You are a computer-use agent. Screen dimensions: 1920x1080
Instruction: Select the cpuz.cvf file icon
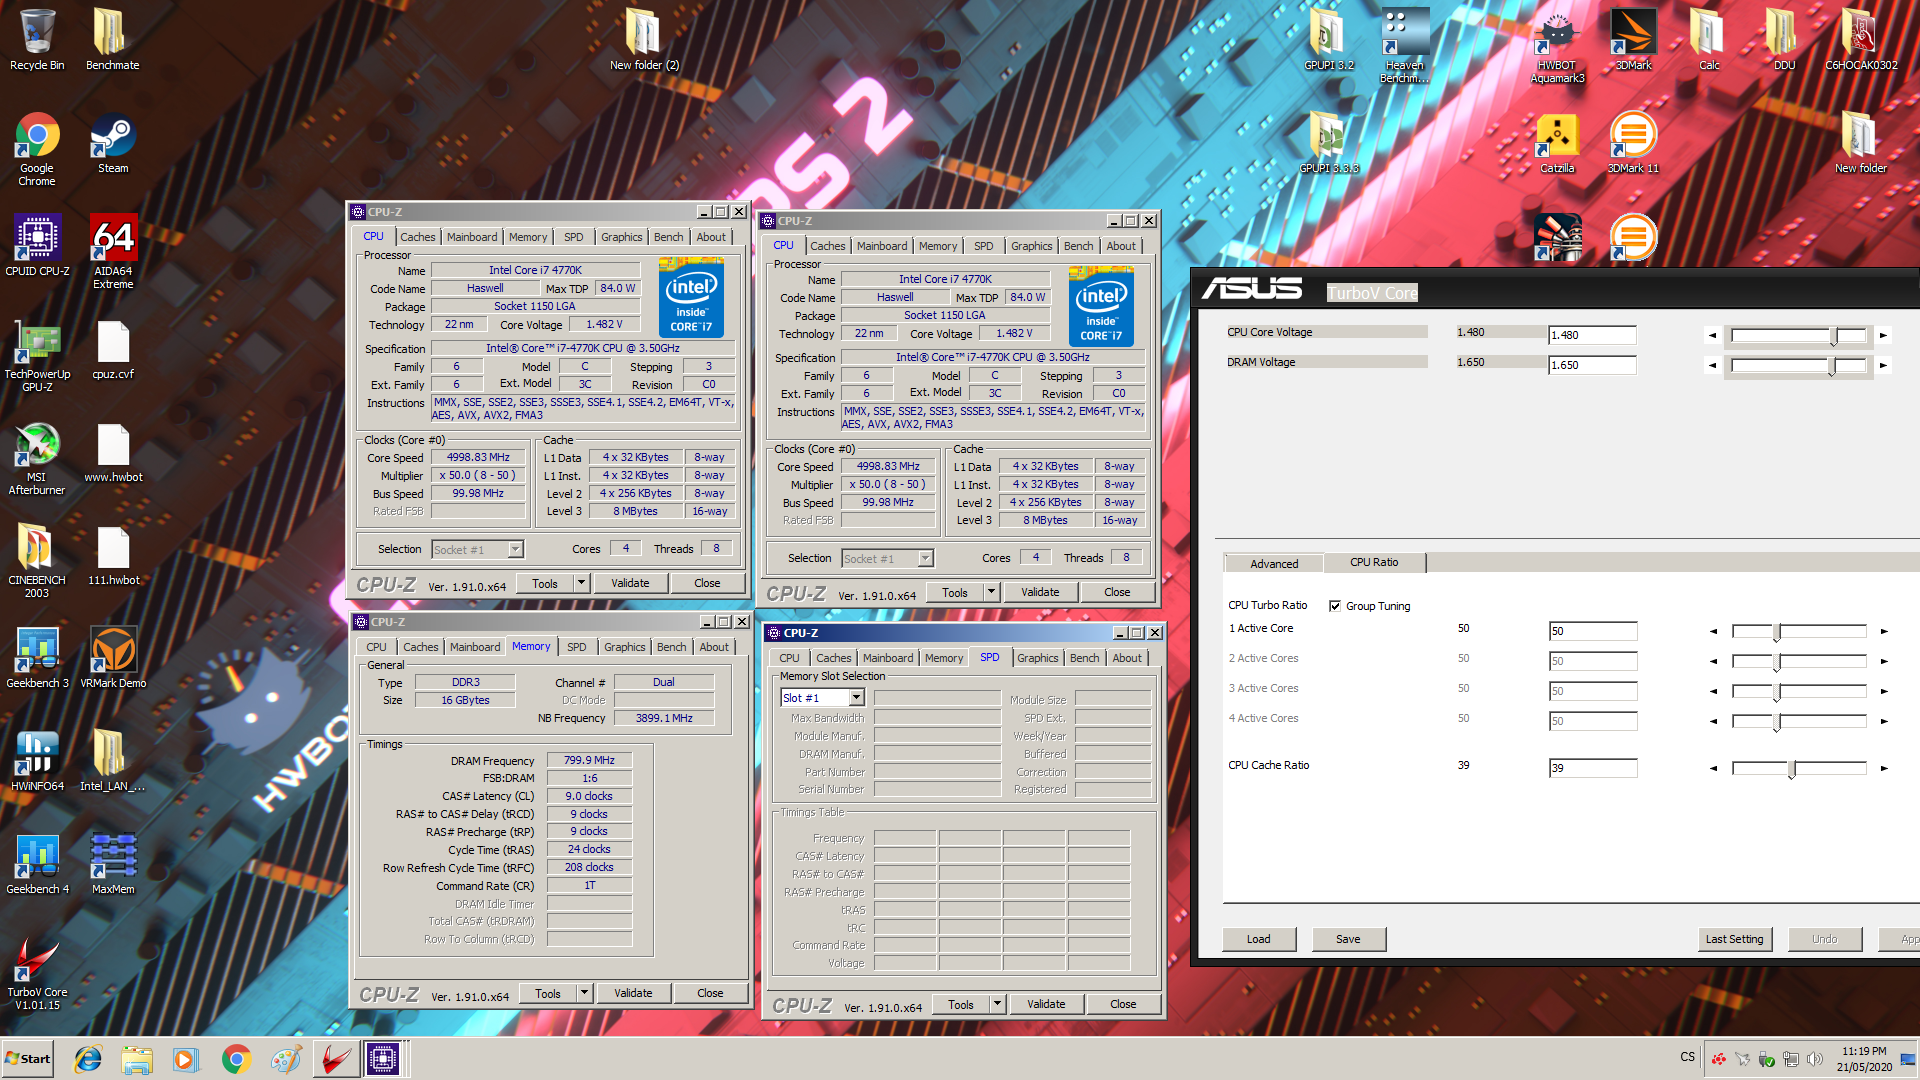point(113,350)
